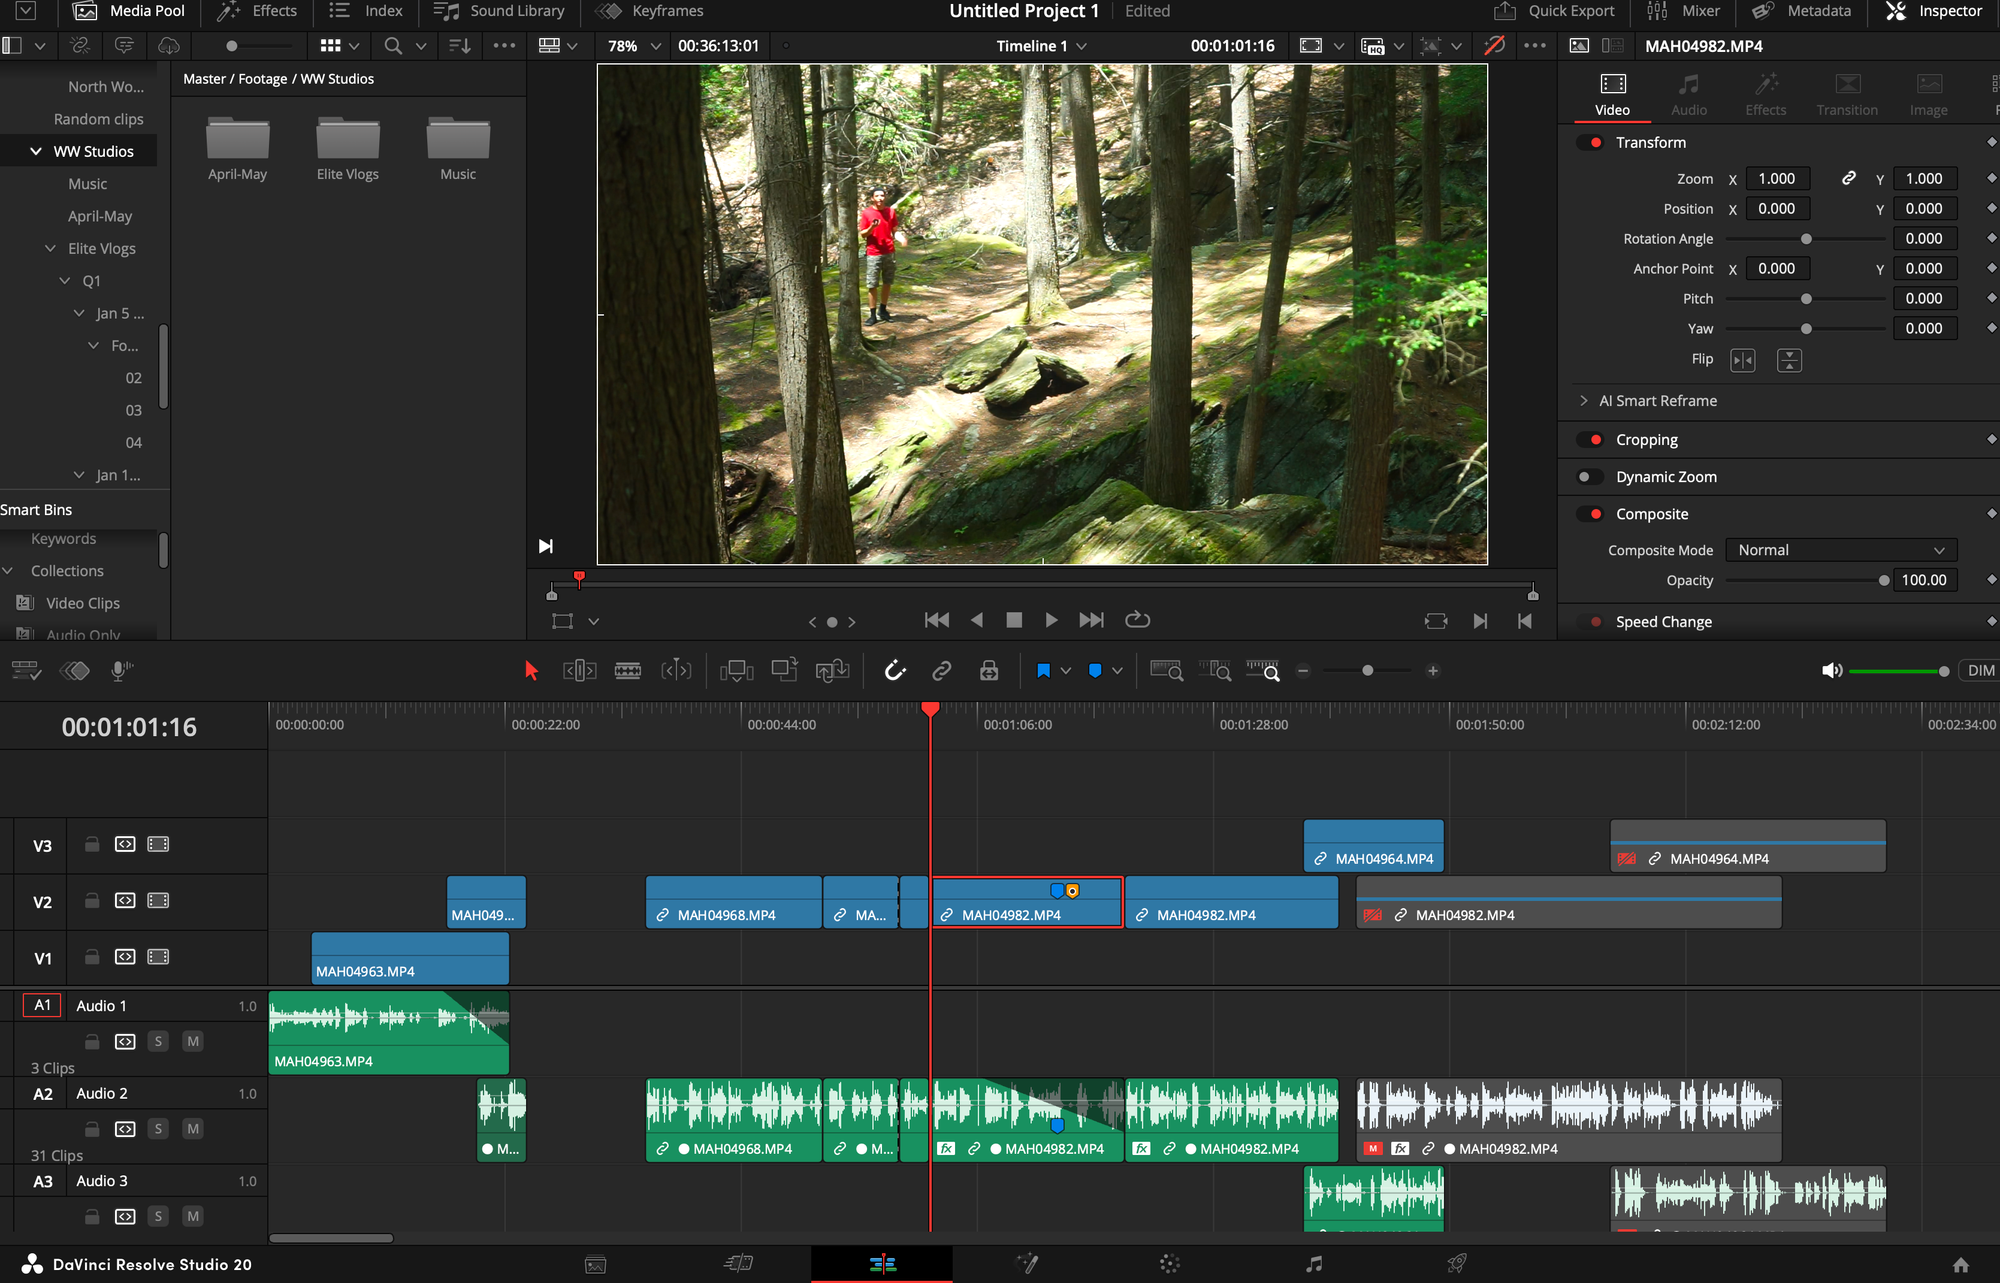This screenshot has width=2000, height=1283.
Task: Open the Keyframes panel
Action: pos(650,11)
